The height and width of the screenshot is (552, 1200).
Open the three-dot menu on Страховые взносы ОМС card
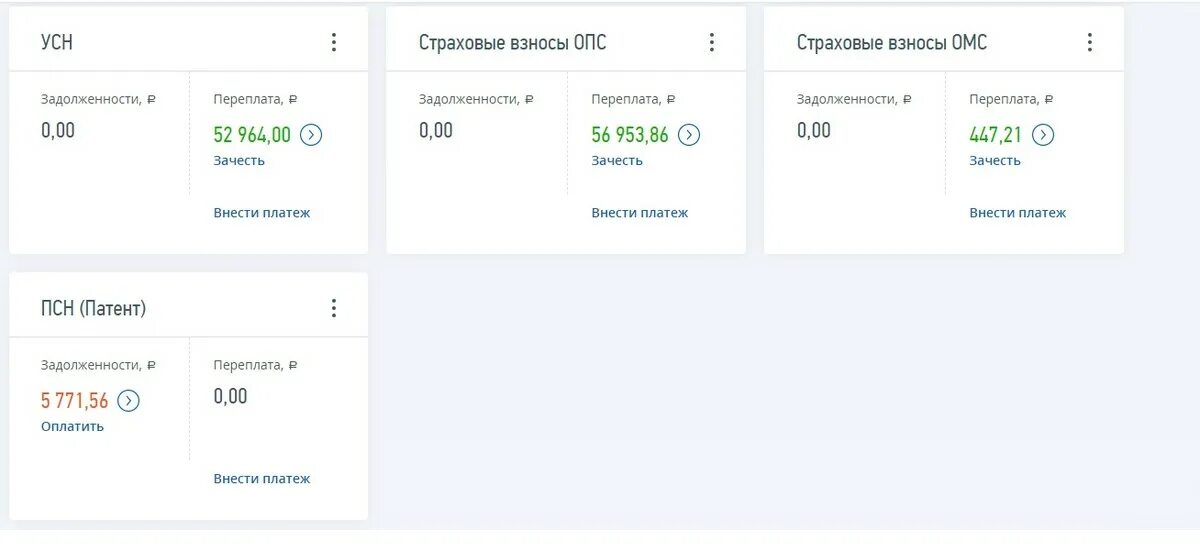point(1089,42)
